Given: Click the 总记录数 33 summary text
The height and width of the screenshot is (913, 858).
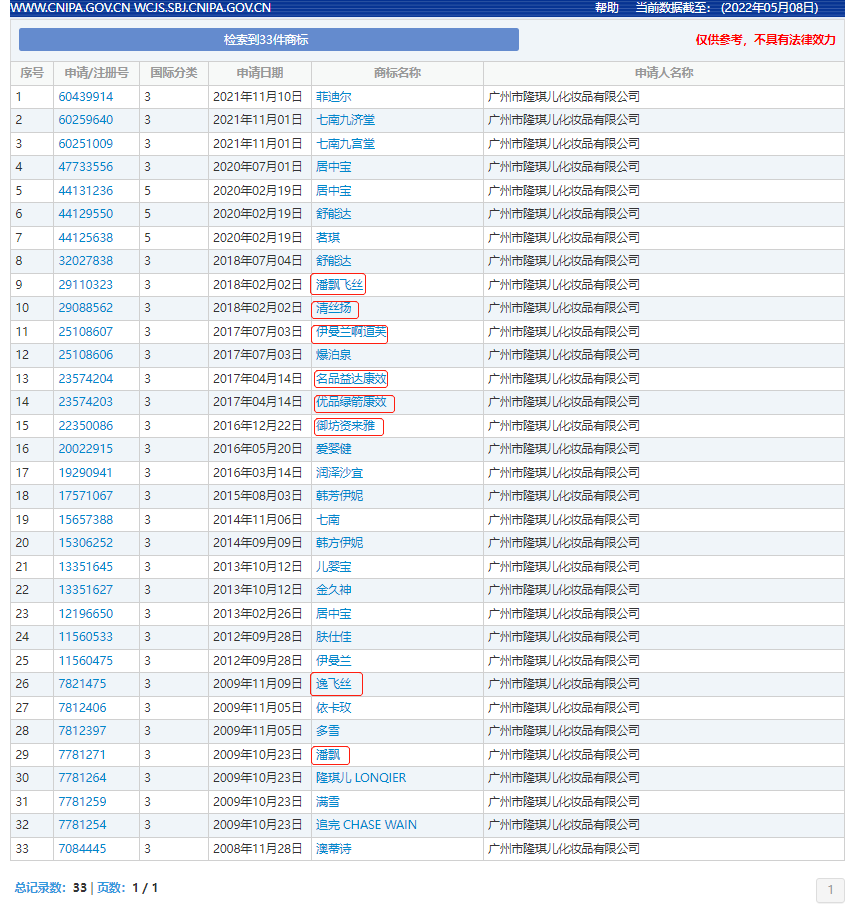Looking at the screenshot, I should (51, 888).
